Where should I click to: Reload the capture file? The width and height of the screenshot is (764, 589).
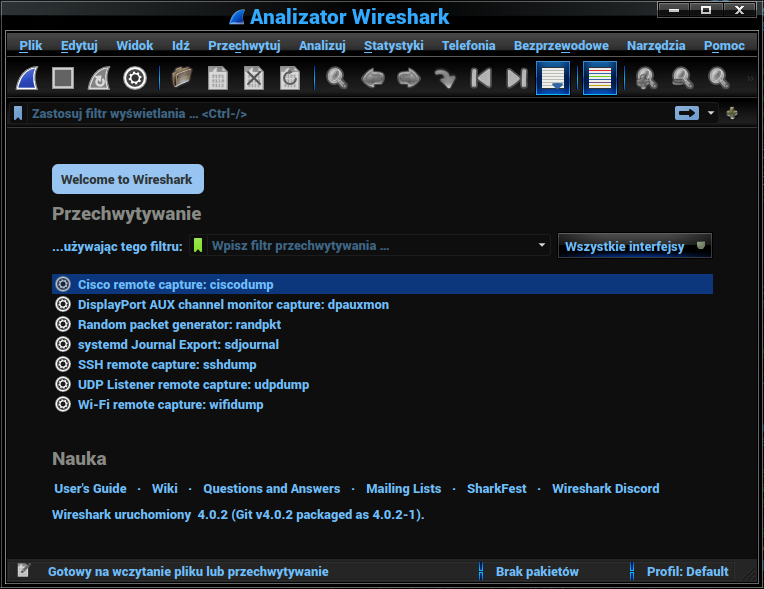[x=290, y=78]
